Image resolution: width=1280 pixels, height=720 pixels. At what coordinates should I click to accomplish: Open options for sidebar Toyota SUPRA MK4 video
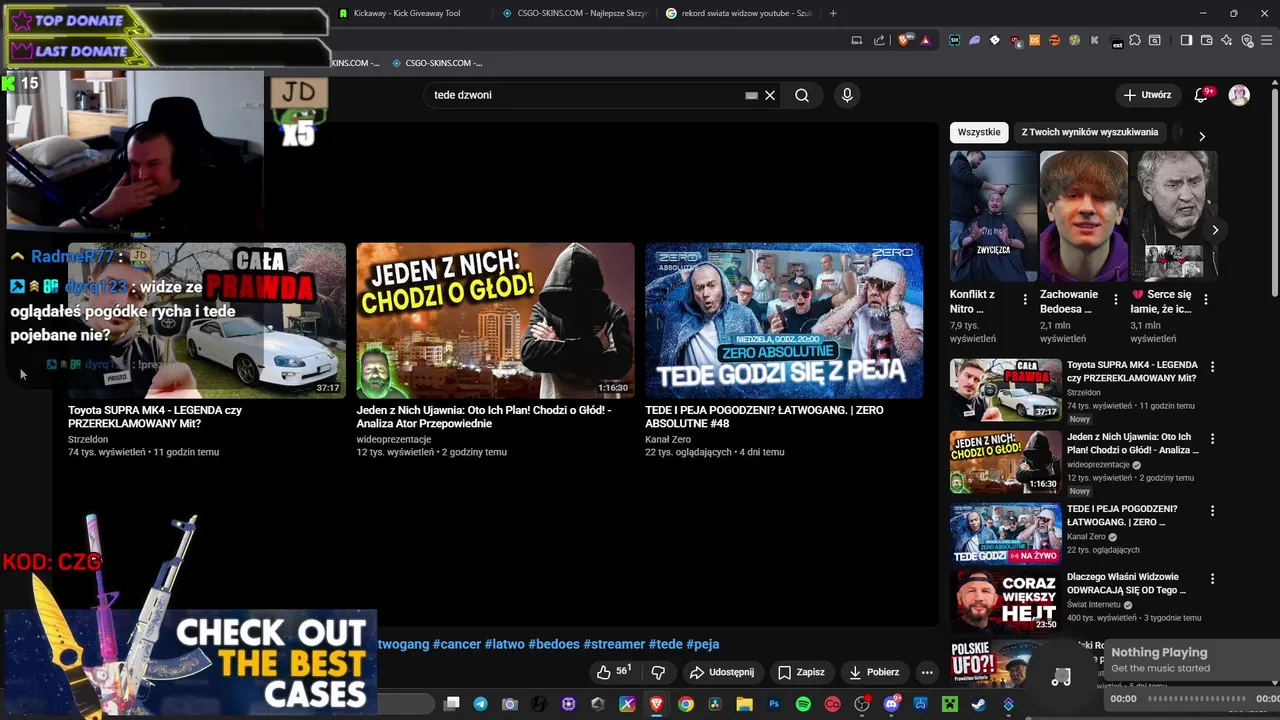(x=1212, y=367)
